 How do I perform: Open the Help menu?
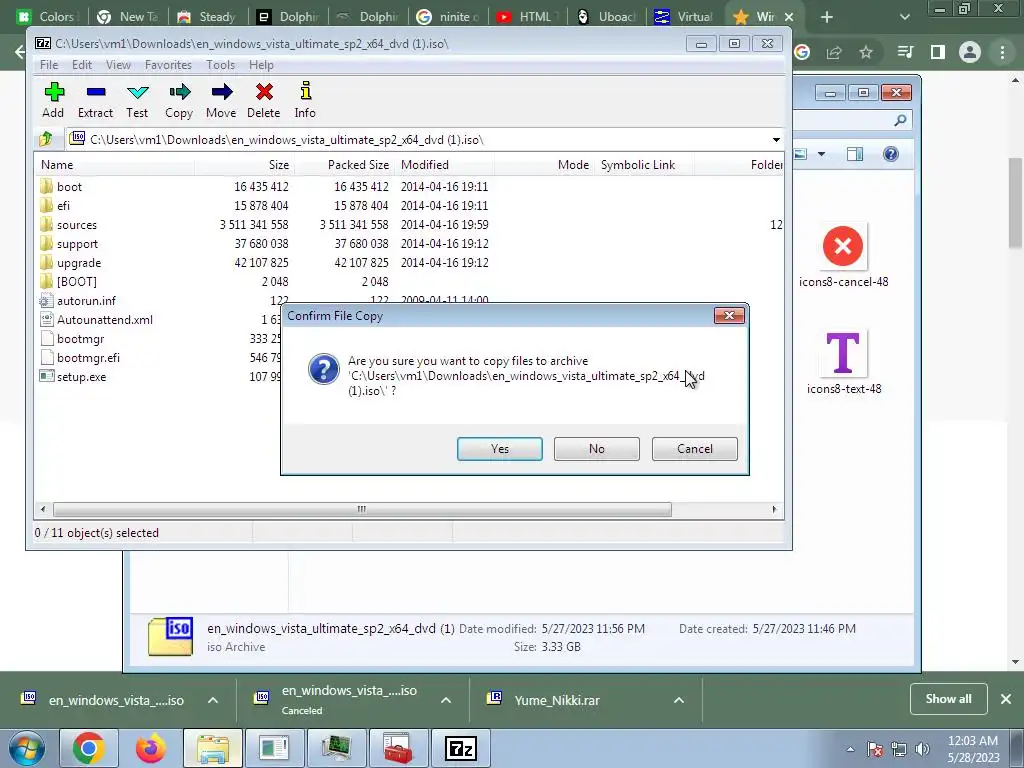(x=261, y=65)
